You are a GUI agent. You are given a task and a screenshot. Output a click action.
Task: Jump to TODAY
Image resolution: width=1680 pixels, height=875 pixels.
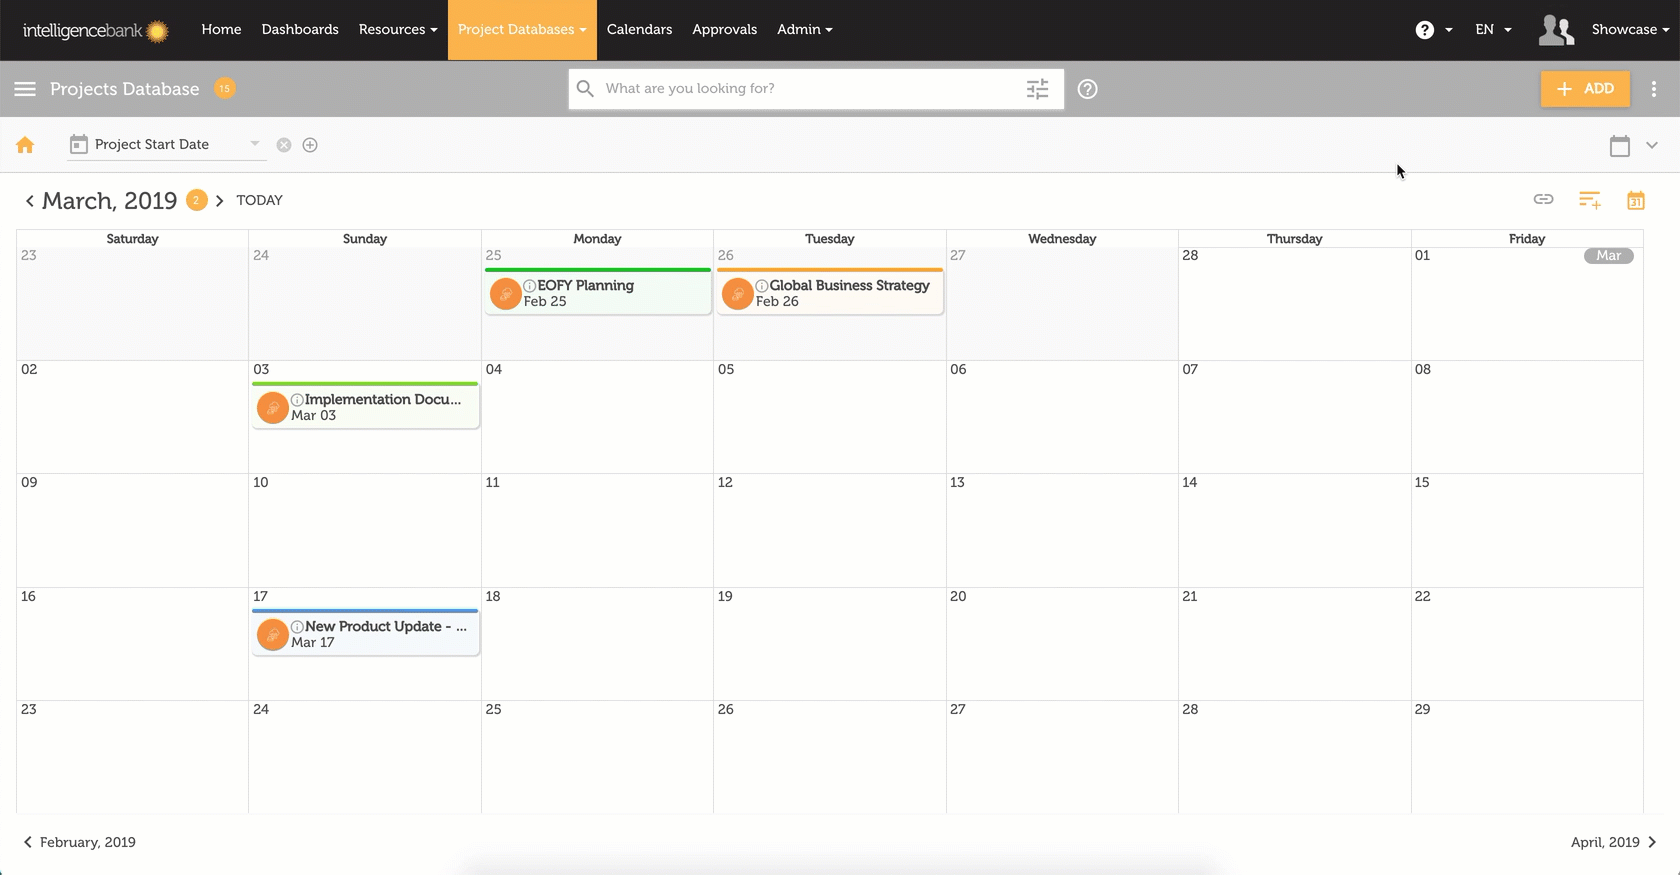[x=259, y=201]
